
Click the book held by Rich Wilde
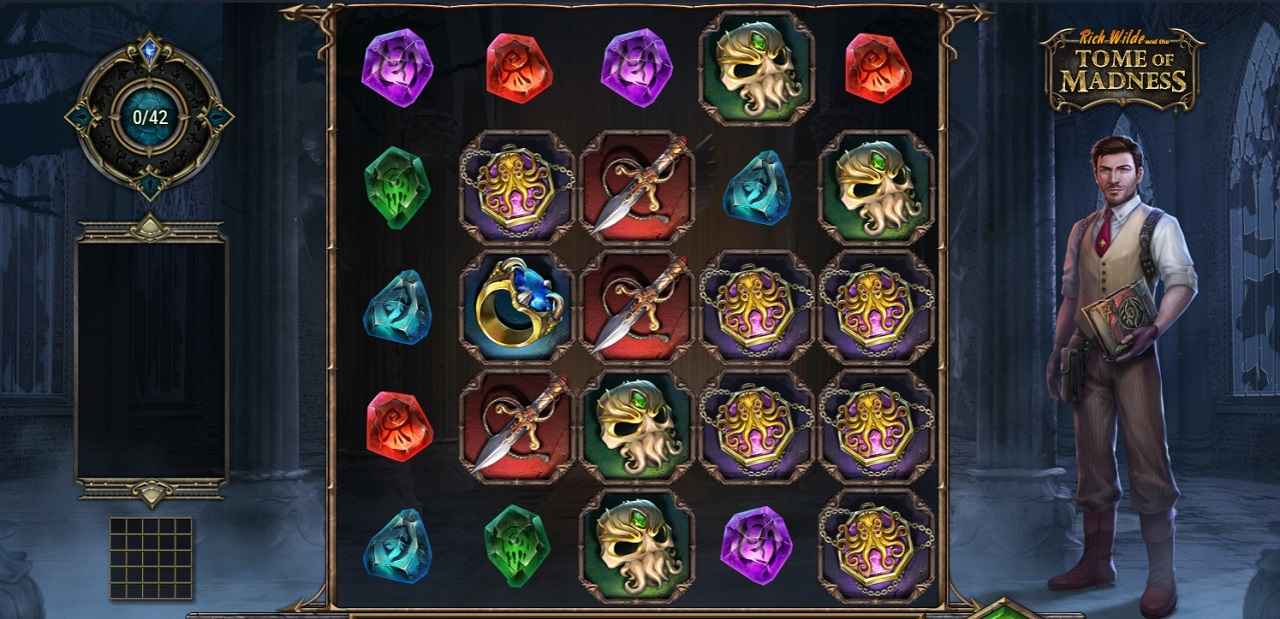point(1118,318)
